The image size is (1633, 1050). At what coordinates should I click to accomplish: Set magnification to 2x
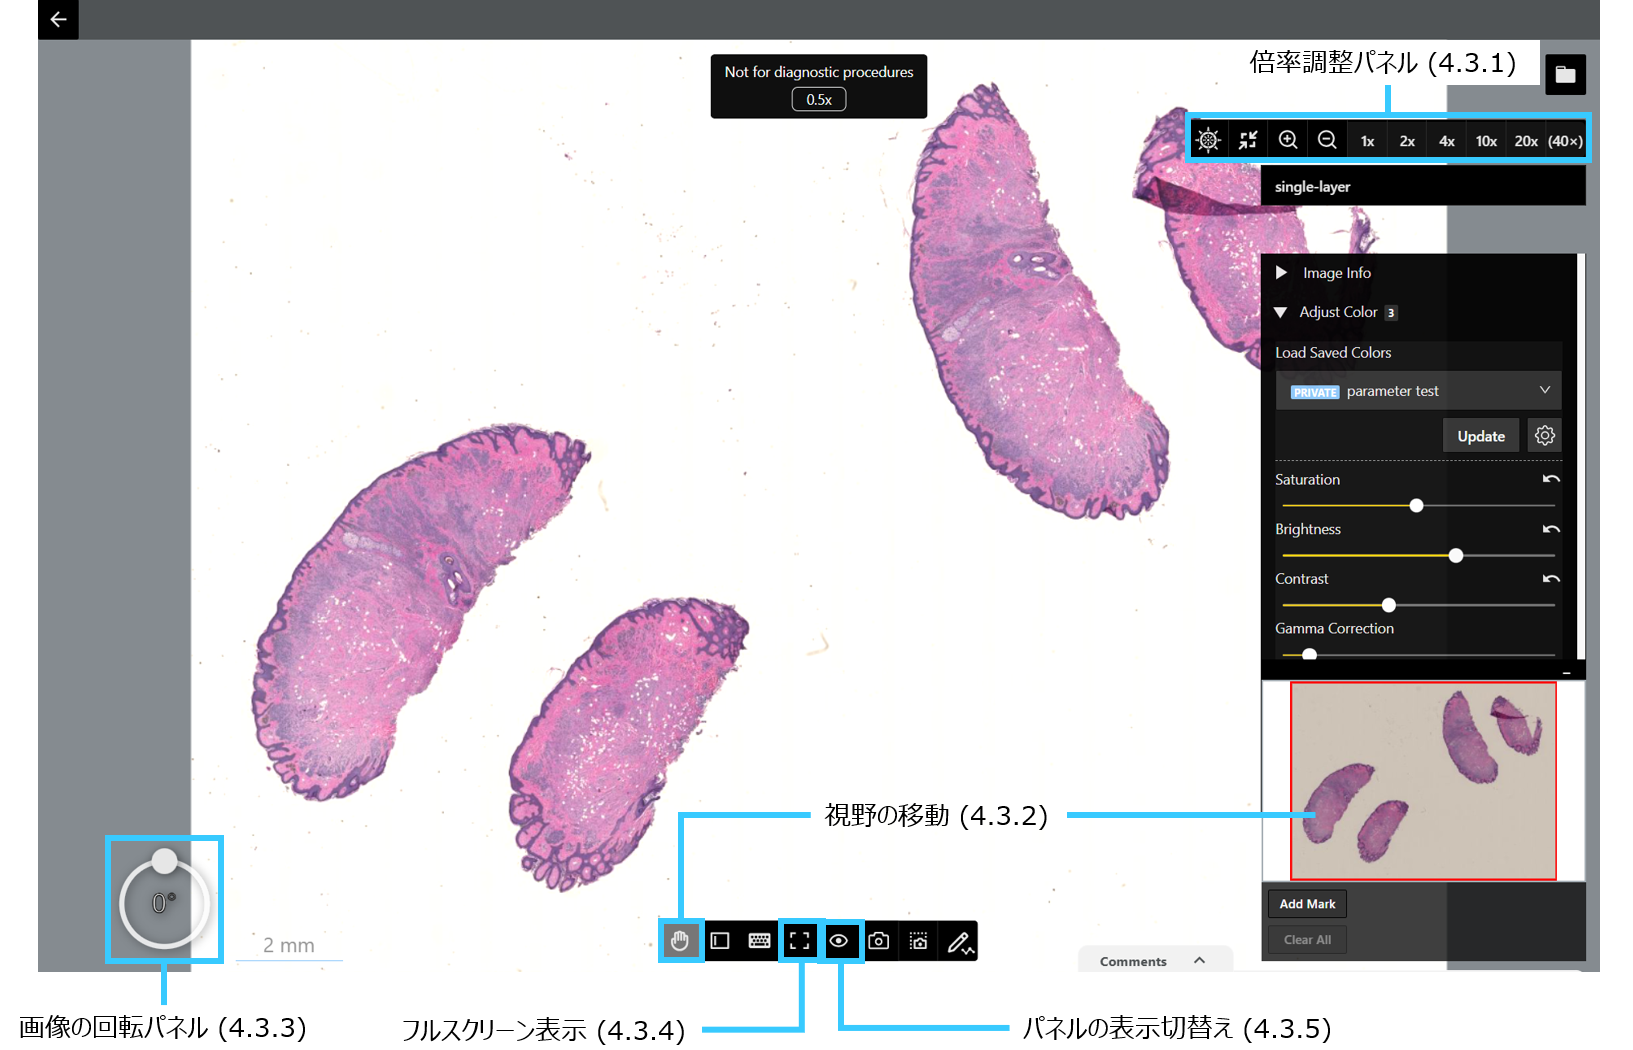coord(1407,141)
